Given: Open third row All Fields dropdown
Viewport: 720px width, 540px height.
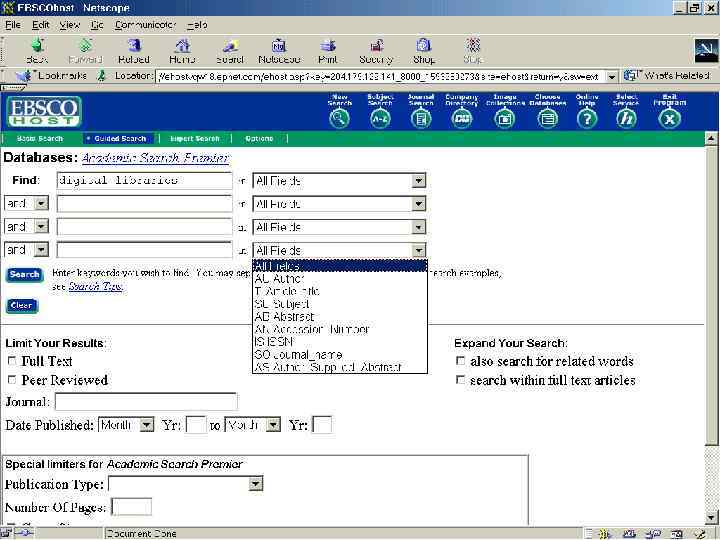Looking at the screenshot, I should pyautogui.click(x=339, y=227).
